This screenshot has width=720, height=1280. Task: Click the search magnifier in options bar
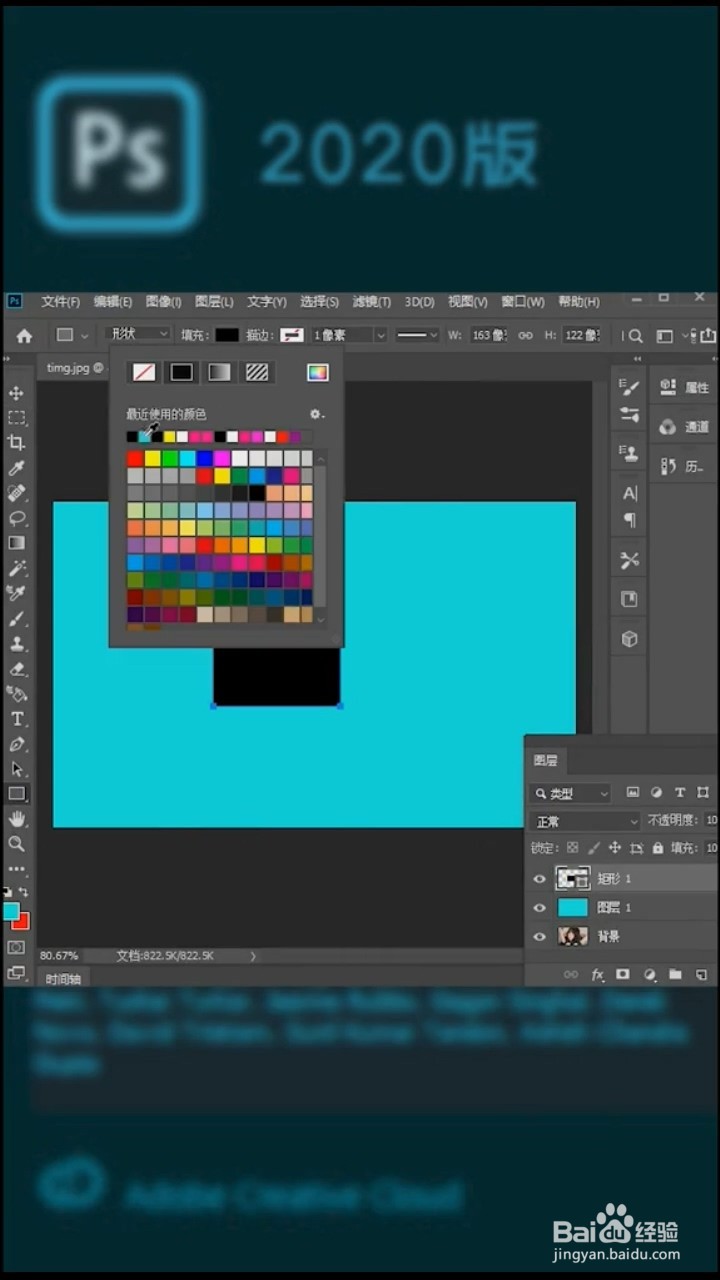[635, 336]
